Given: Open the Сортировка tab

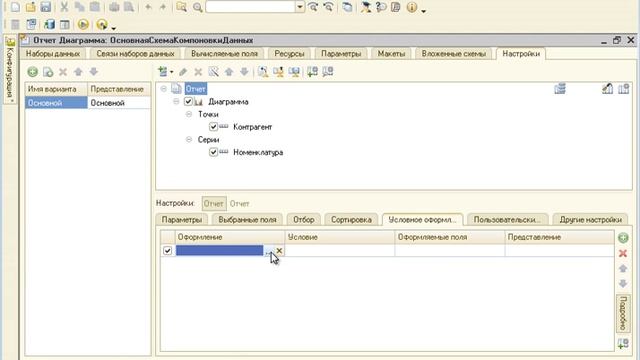Looking at the screenshot, I should tap(351, 220).
